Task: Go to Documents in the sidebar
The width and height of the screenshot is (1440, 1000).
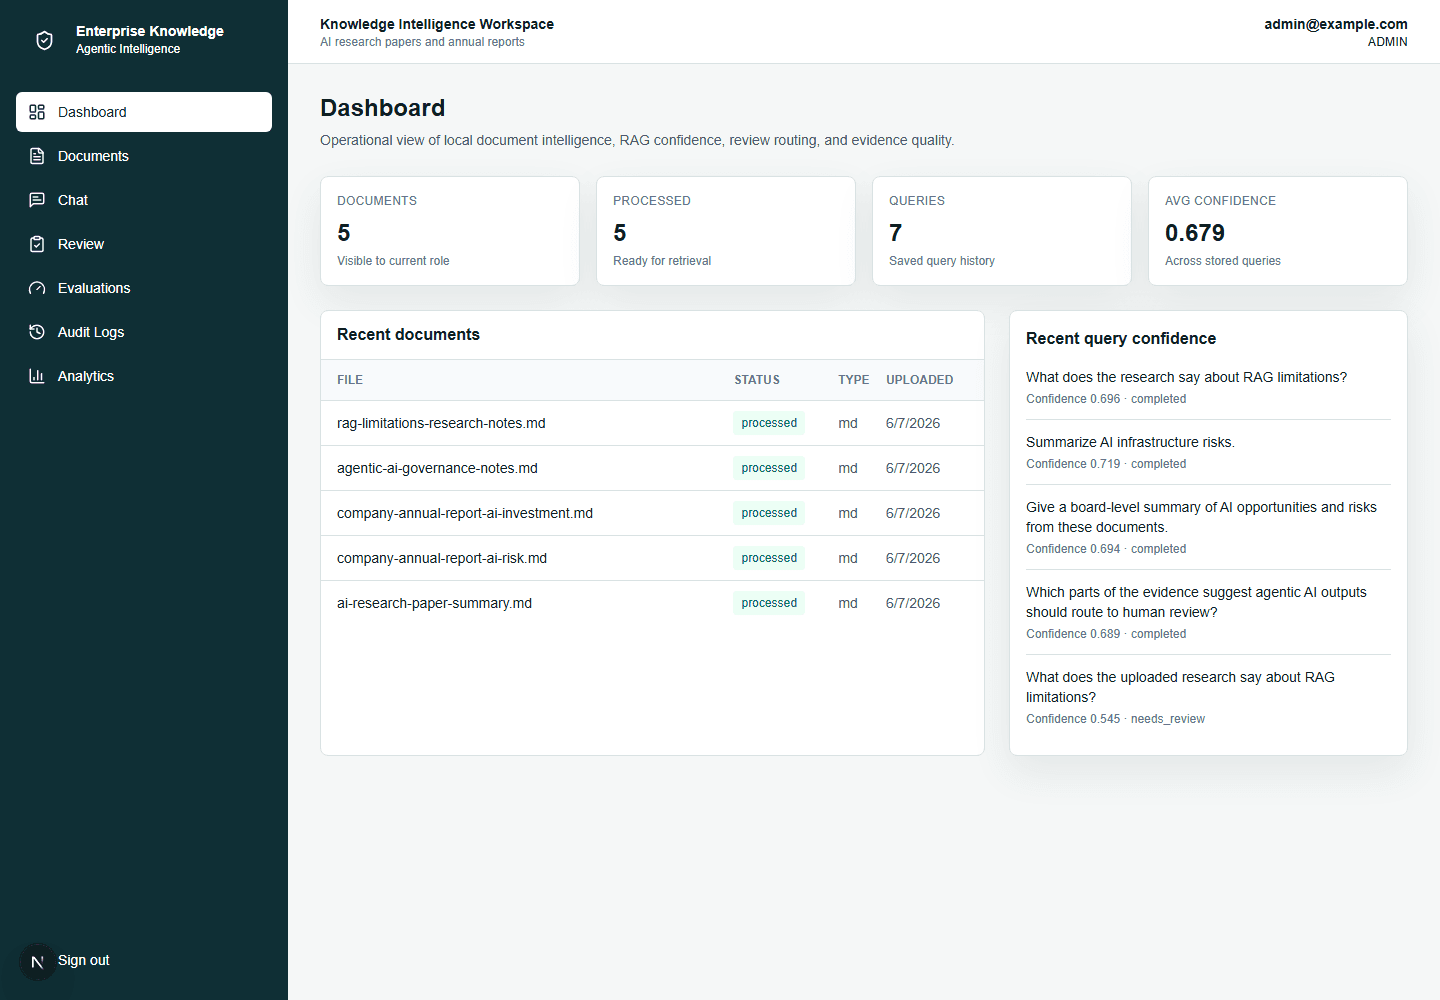Action: pyautogui.click(x=144, y=156)
